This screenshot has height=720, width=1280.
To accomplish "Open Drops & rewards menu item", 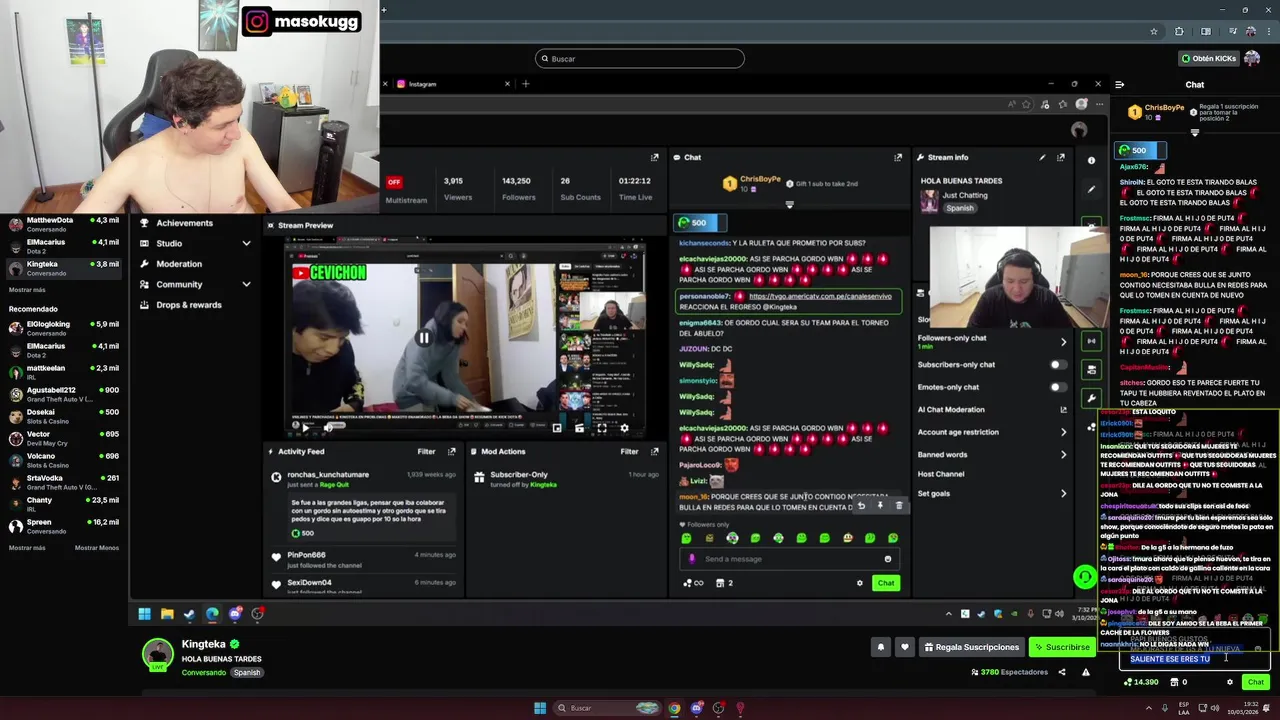I will pyautogui.click(x=181, y=305).
